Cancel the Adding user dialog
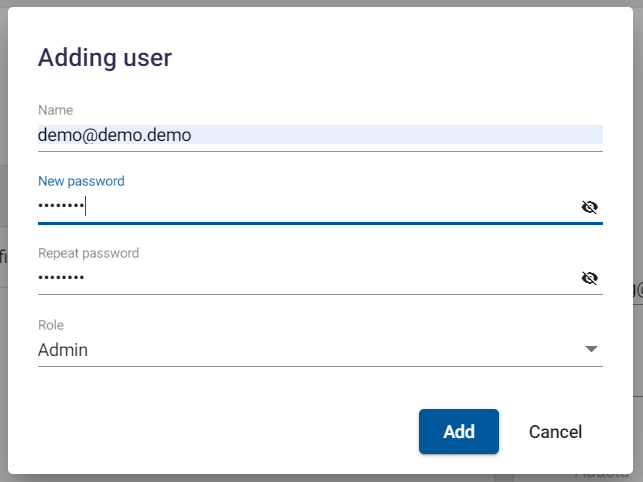This screenshot has height=482, width=643. [x=555, y=432]
